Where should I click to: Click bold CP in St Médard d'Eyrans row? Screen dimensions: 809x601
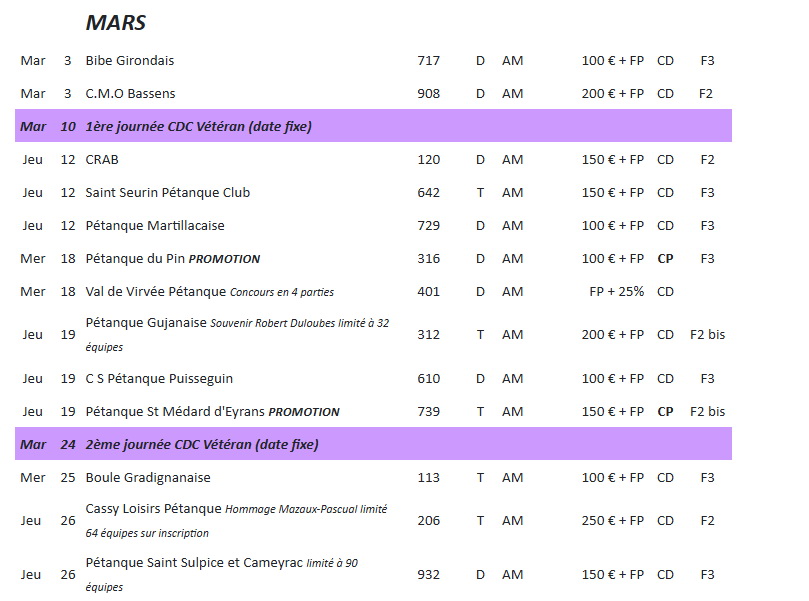tap(665, 412)
